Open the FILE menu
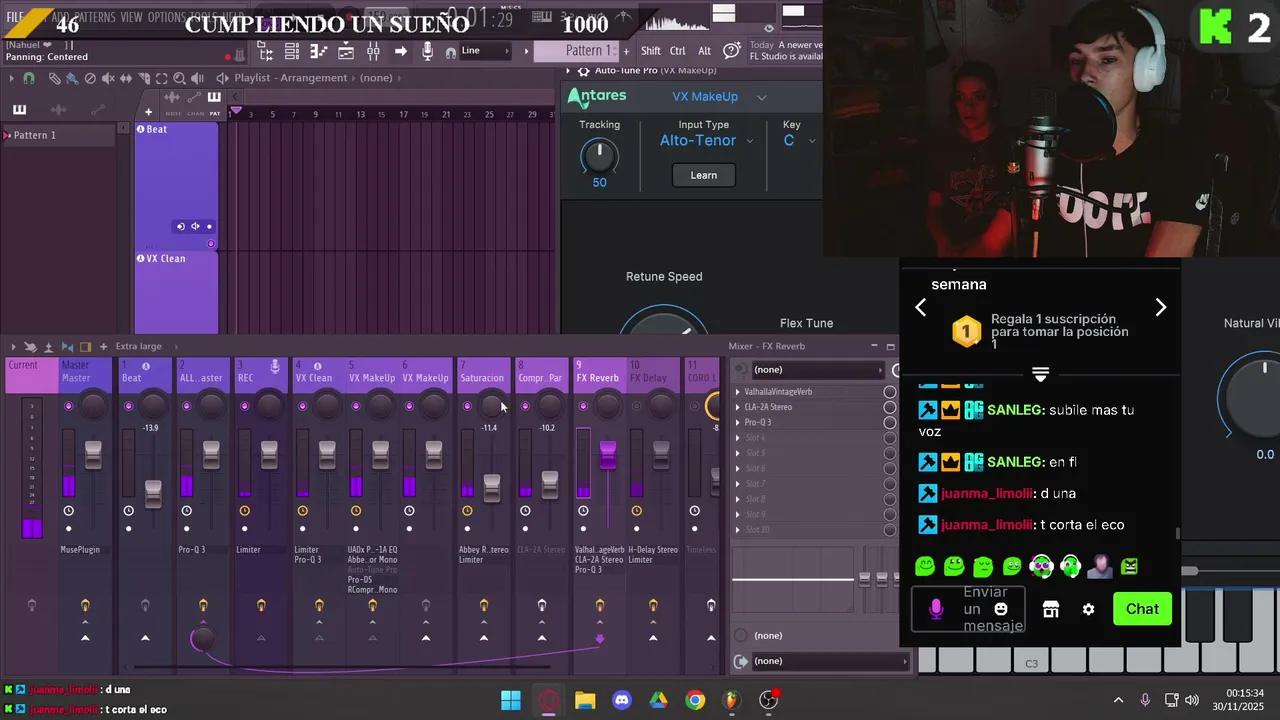 tap(15, 18)
